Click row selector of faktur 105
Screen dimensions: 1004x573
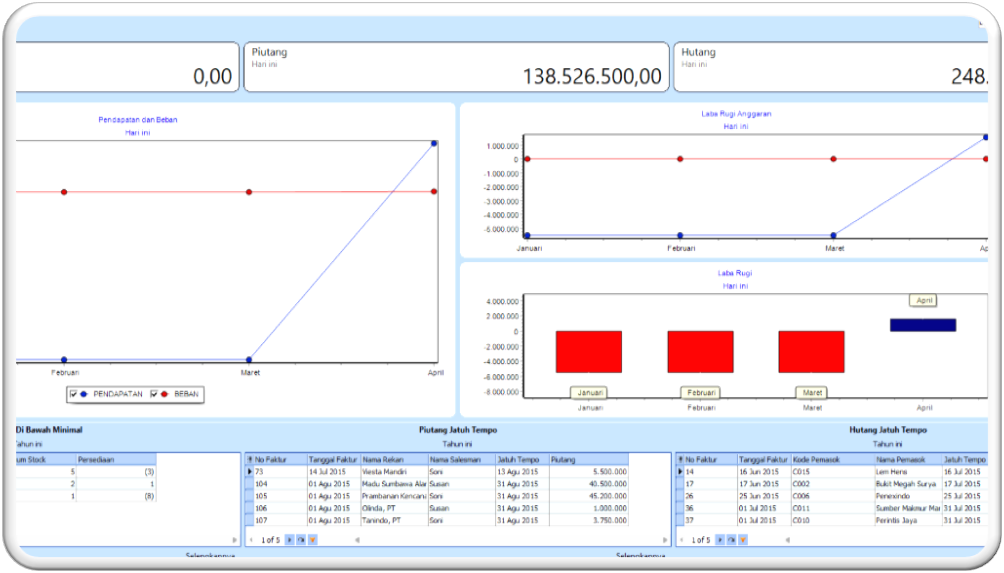[250, 496]
